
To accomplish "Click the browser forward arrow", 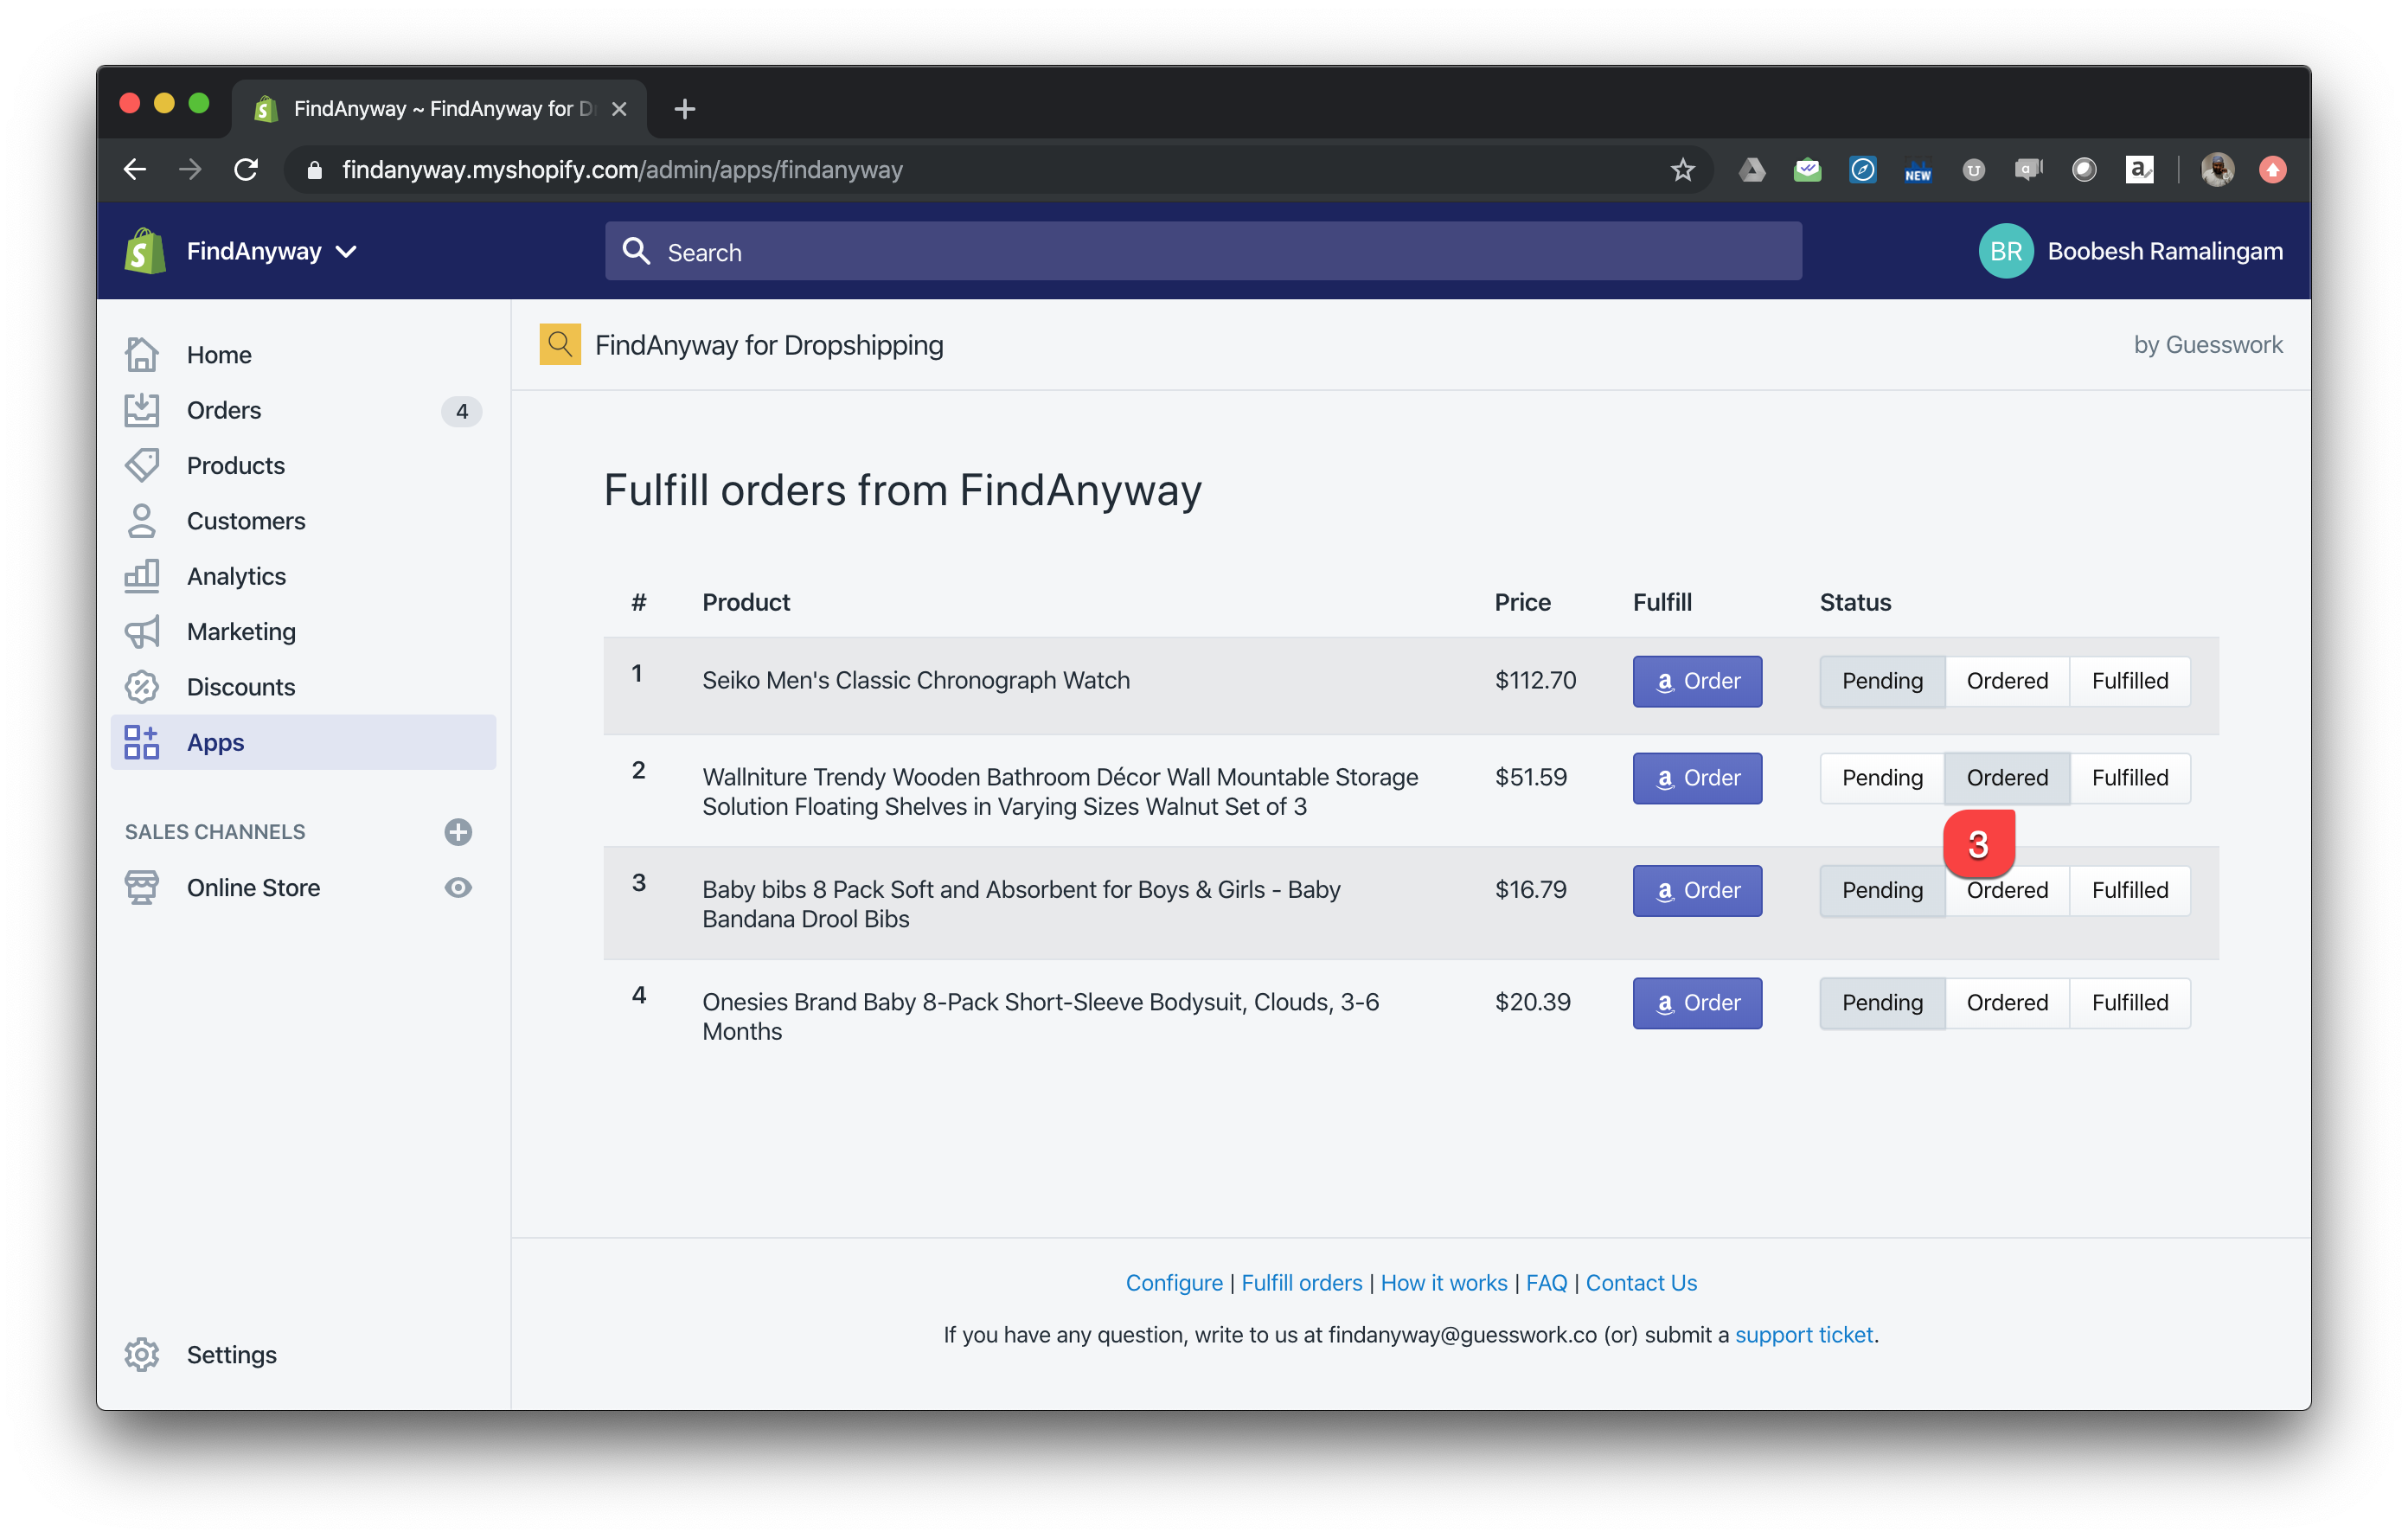I will 190,169.
